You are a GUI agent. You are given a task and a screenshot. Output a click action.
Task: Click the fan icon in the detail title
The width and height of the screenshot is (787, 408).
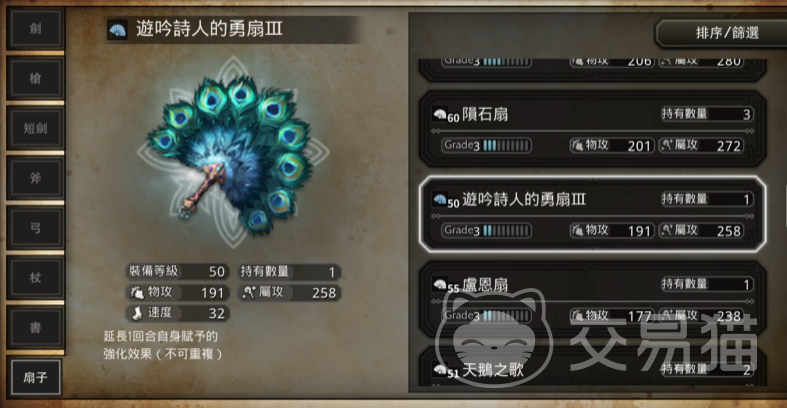click(x=117, y=30)
